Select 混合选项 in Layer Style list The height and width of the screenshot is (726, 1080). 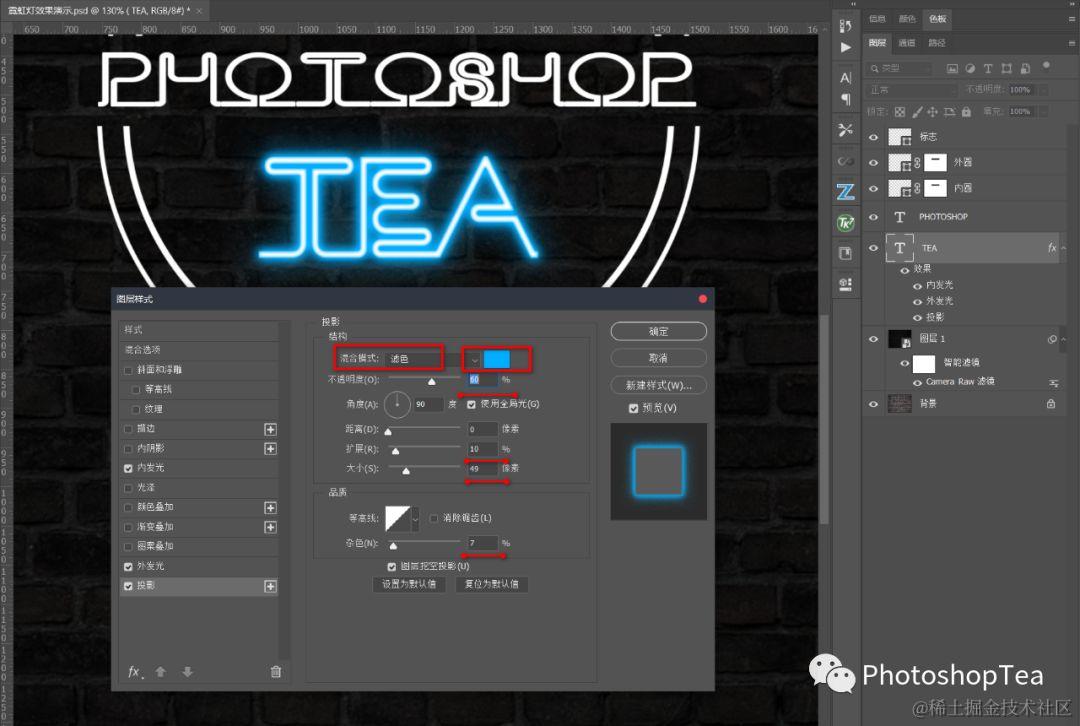[199, 350]
